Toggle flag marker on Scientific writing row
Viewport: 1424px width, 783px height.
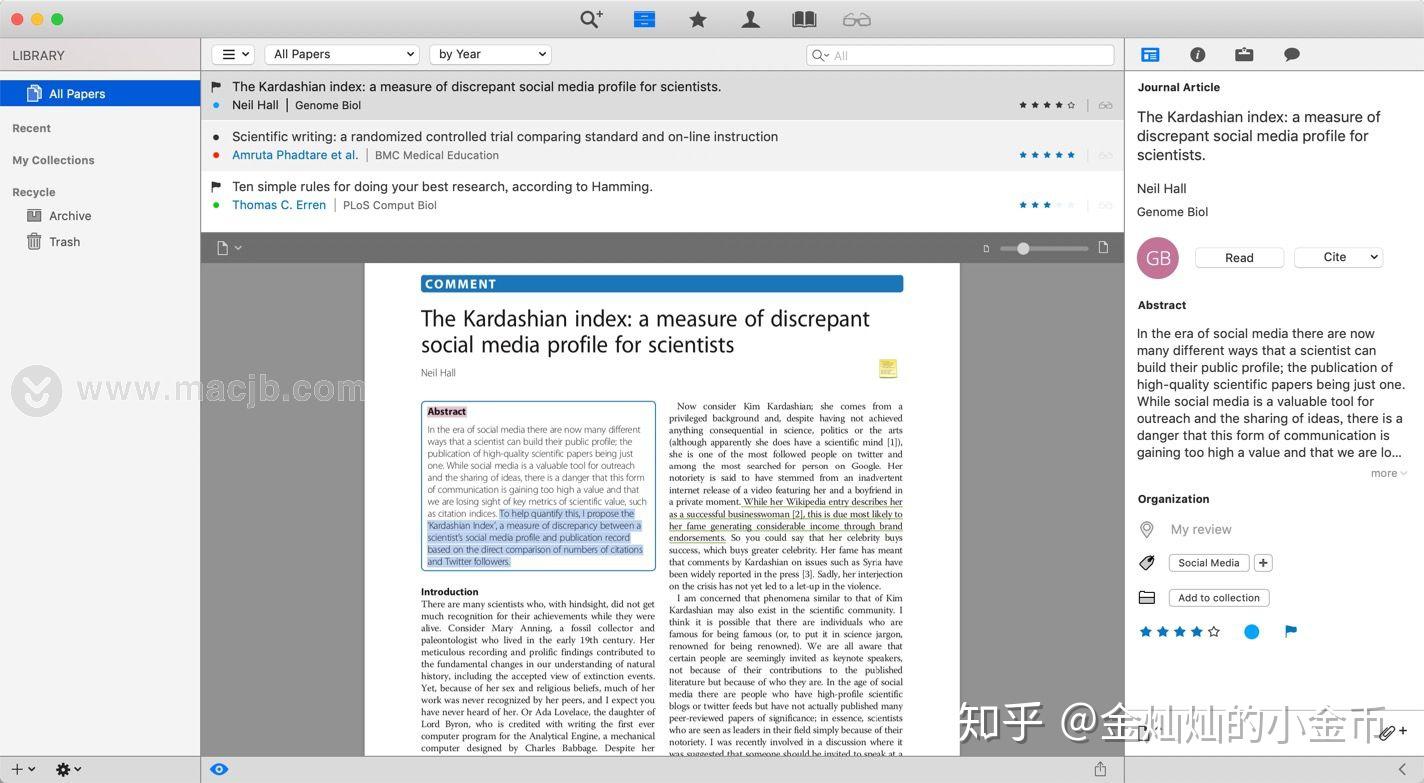tap(216, 137)
